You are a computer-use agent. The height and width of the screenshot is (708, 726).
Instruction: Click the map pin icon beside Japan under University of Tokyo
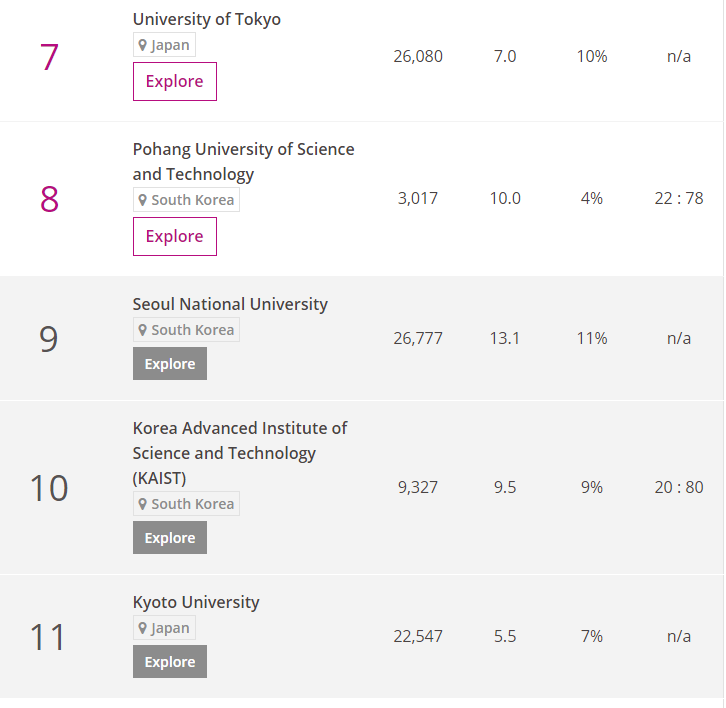click(x=143, y=45)
